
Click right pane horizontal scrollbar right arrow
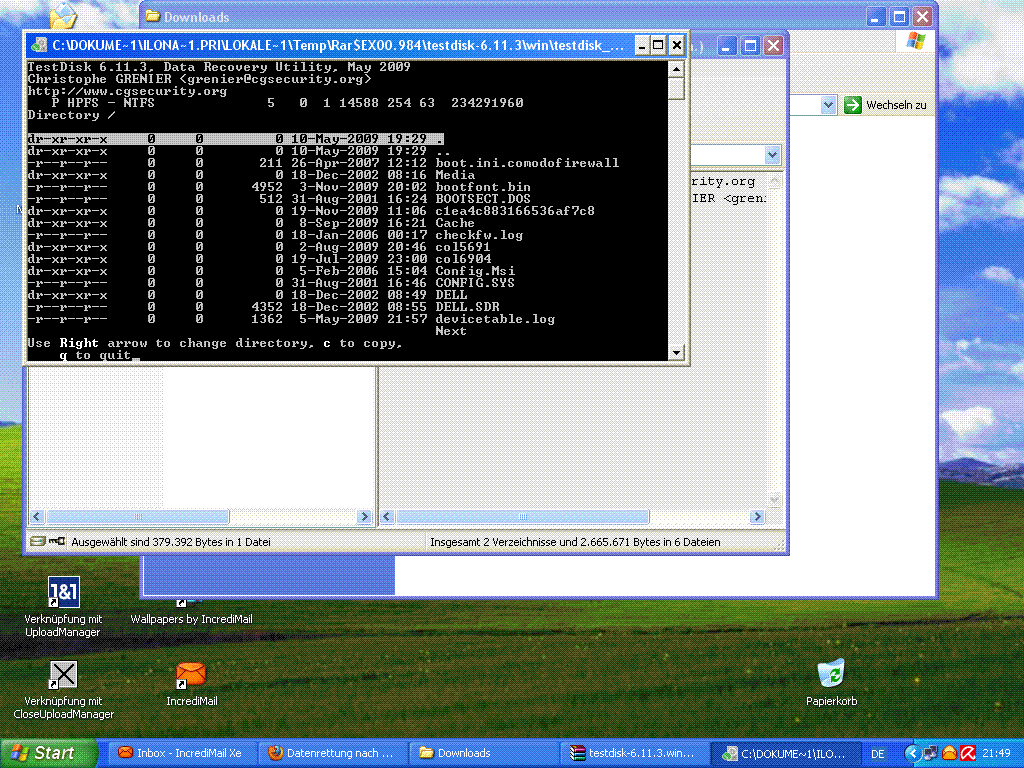click(x=757, y=517)
